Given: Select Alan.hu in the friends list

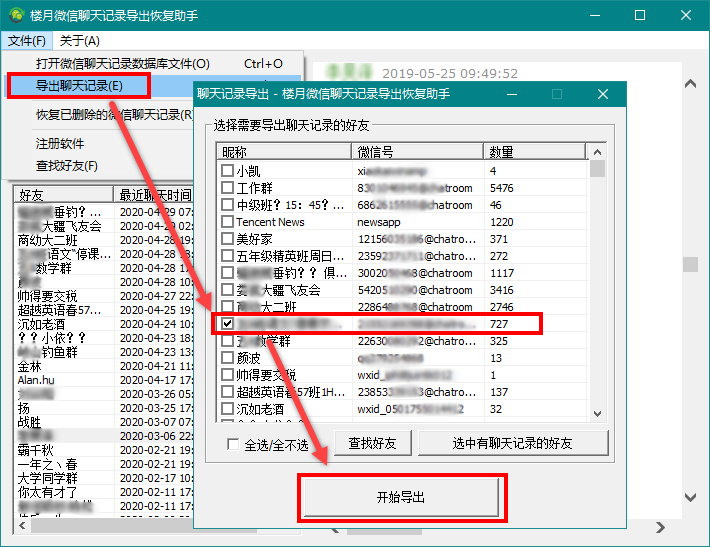Looking at the screenshot, I should tap(36, 380).
